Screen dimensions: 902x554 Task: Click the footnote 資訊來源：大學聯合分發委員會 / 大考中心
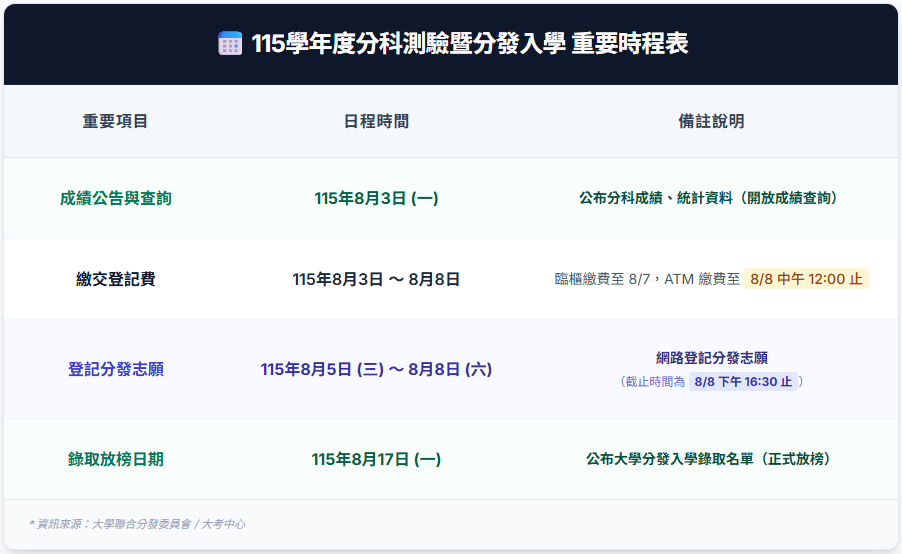[x=140, y=524]
